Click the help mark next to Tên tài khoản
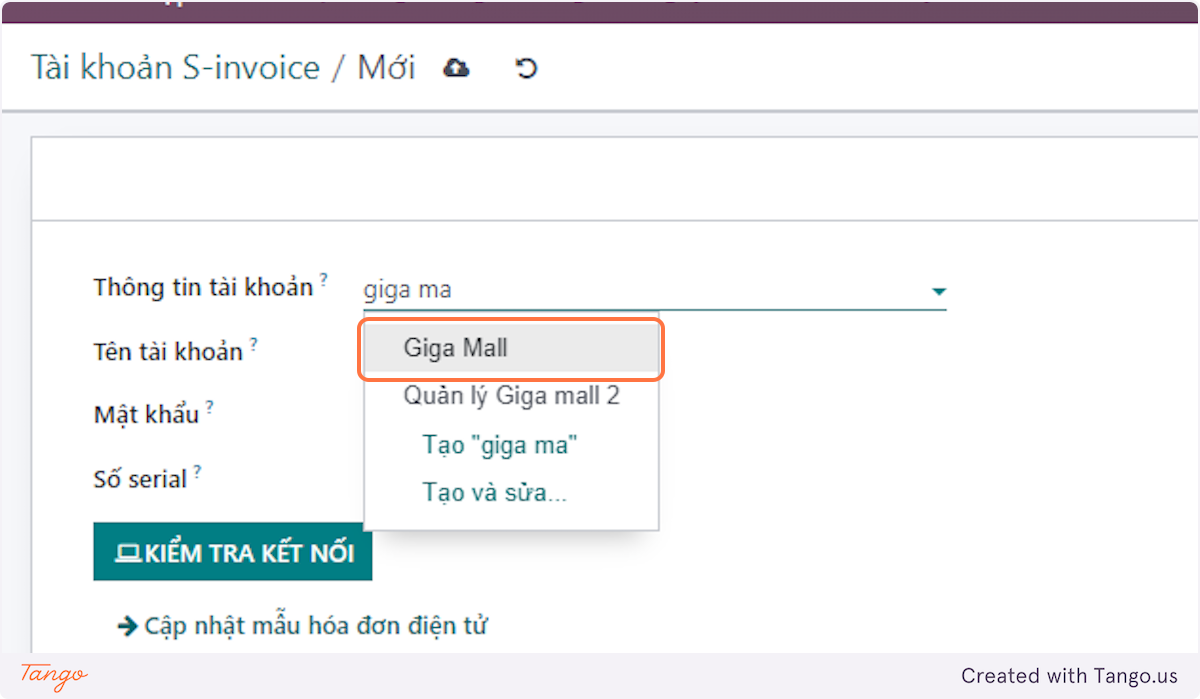The height and width of the screenshot is (699, 1200). click(x=254, y=344)
